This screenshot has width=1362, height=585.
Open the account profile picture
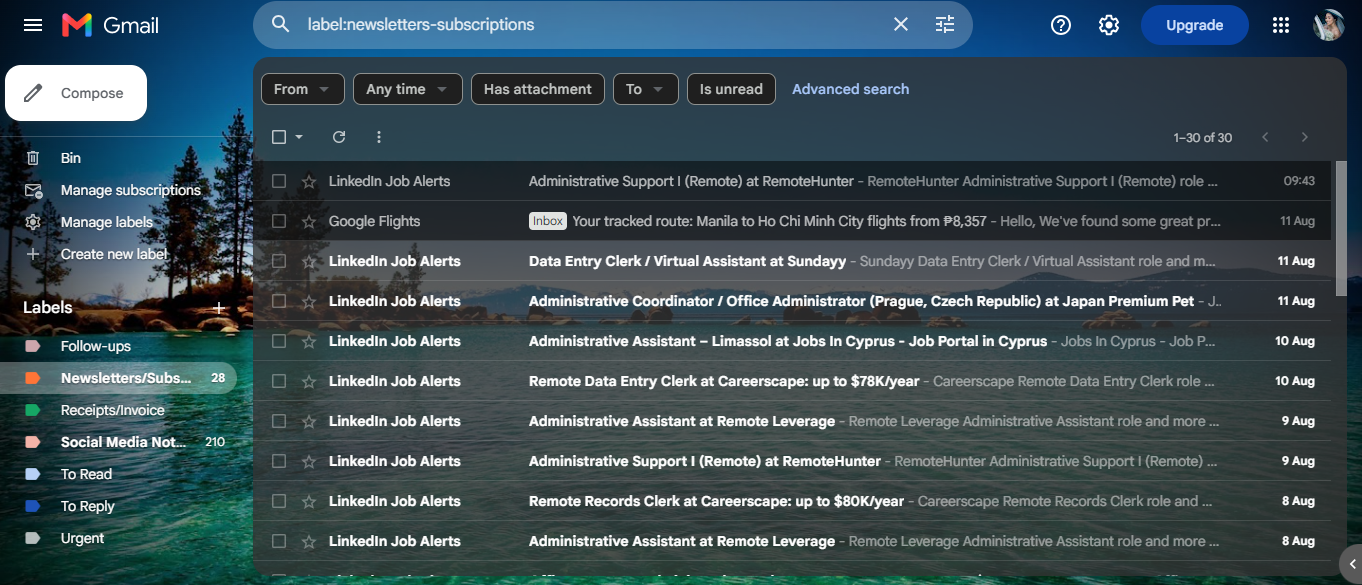coord(1329,25)
